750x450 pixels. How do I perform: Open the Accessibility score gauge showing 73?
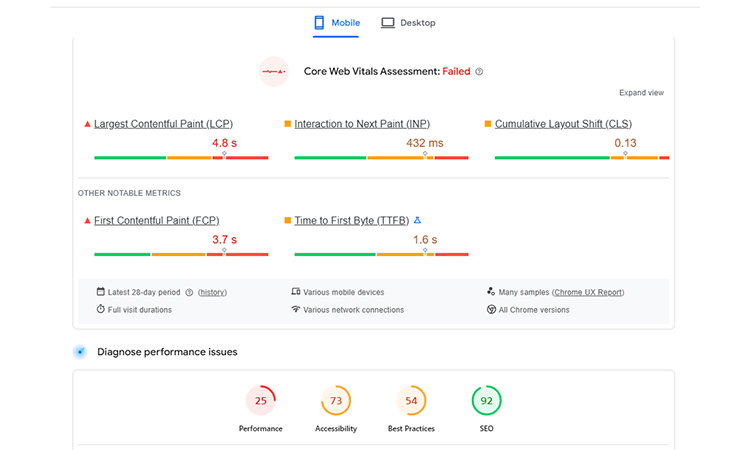pos(336,401)
